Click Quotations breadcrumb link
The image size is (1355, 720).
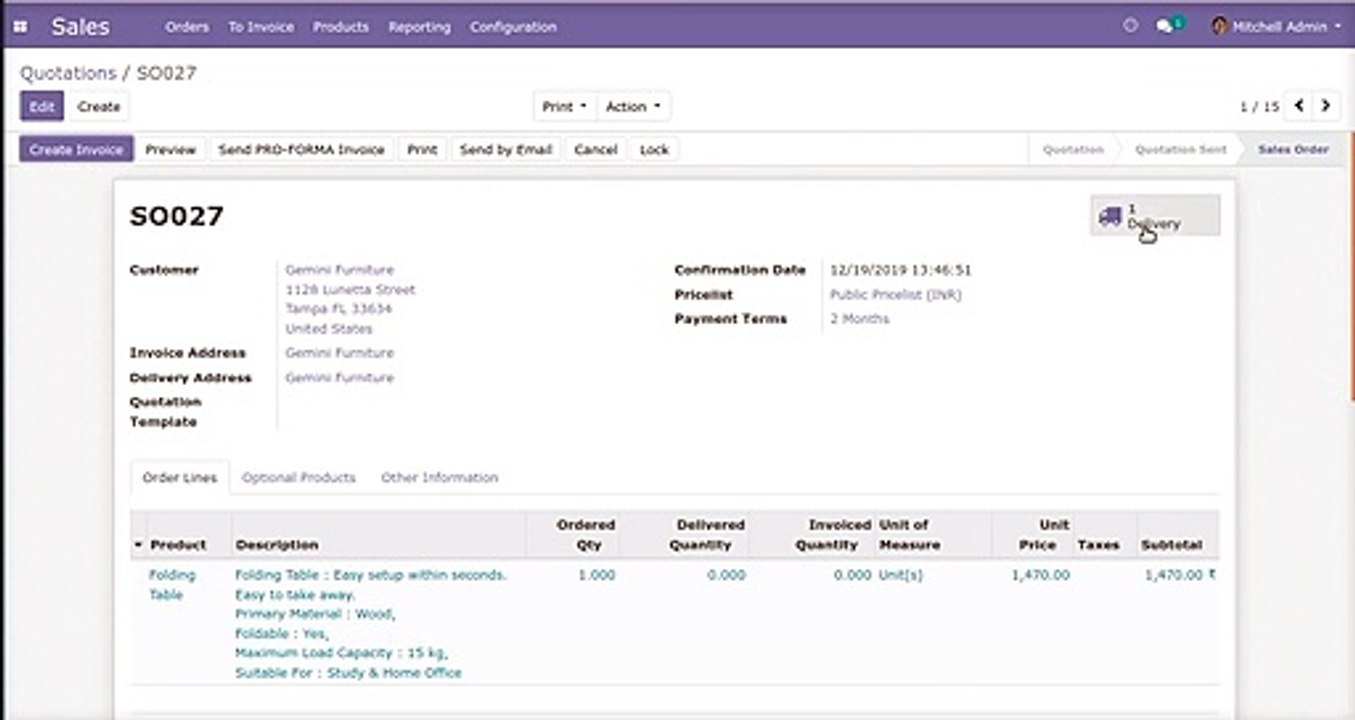68,73
